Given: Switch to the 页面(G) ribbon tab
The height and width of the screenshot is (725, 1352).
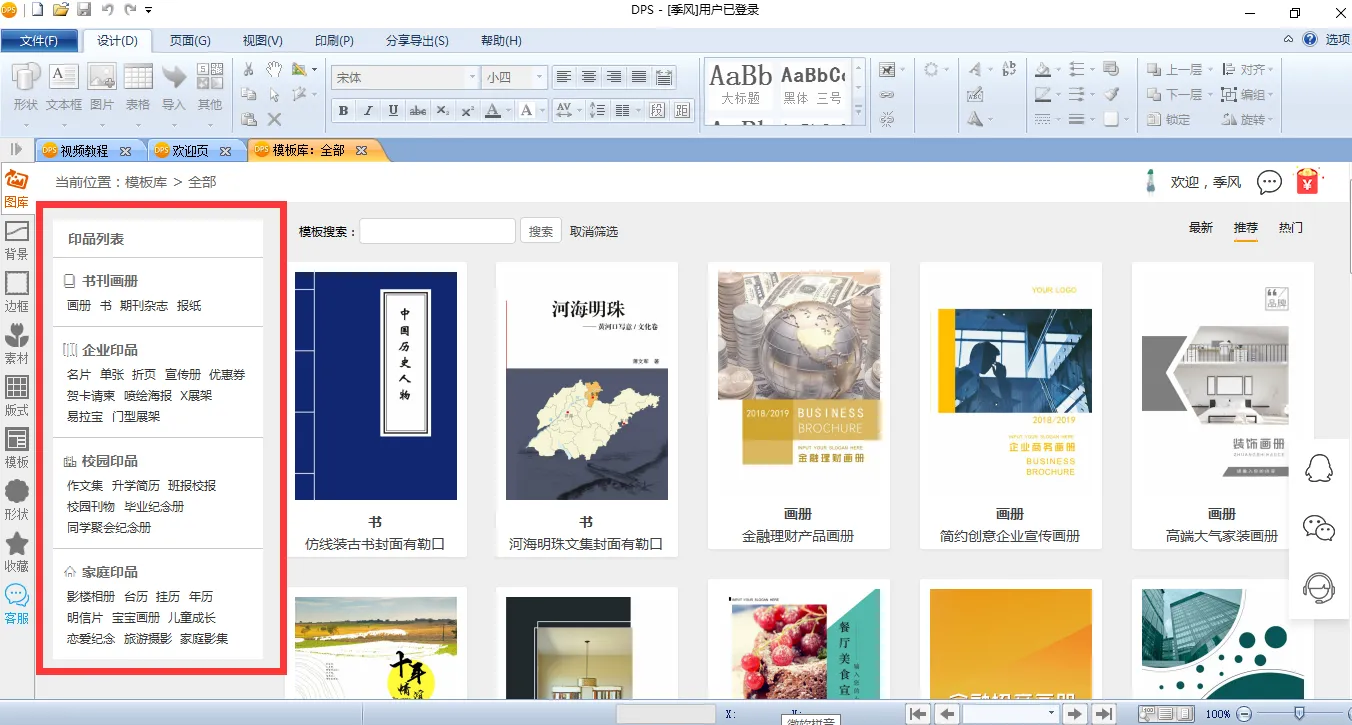Looking at the screenshot, I should coord(189,40).
